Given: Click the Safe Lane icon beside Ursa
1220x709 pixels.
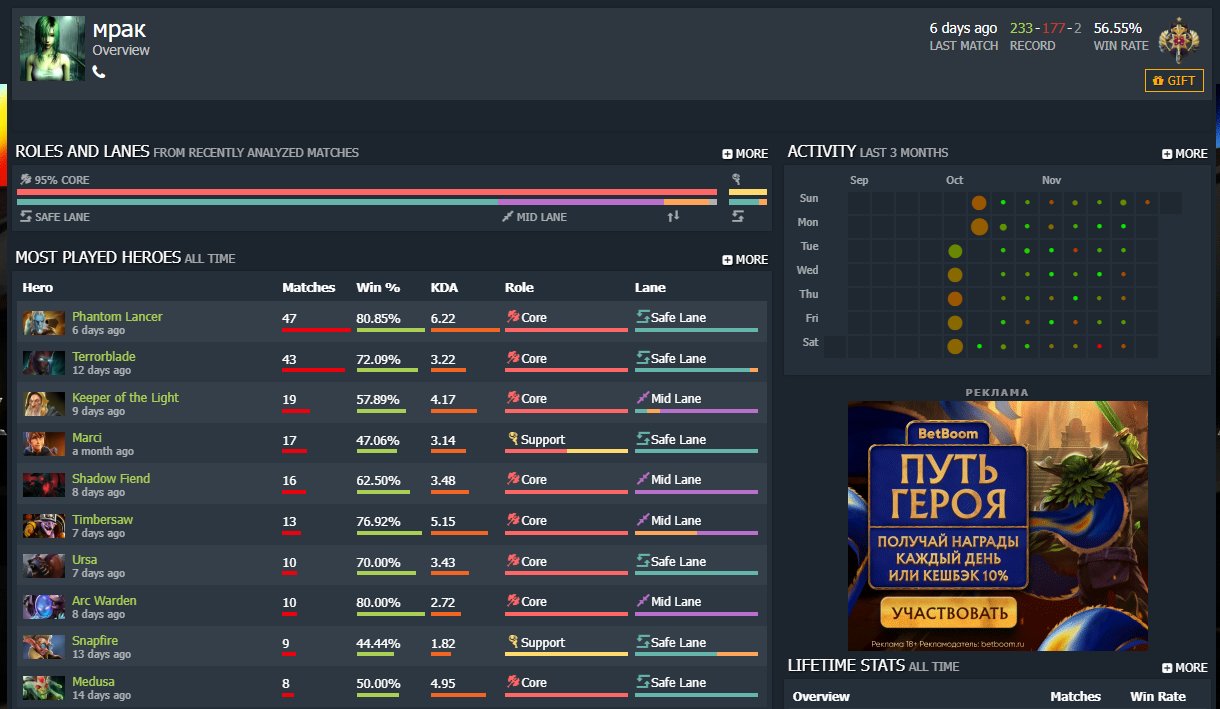Looking at the screenshot, I should [x=643, y=561].
